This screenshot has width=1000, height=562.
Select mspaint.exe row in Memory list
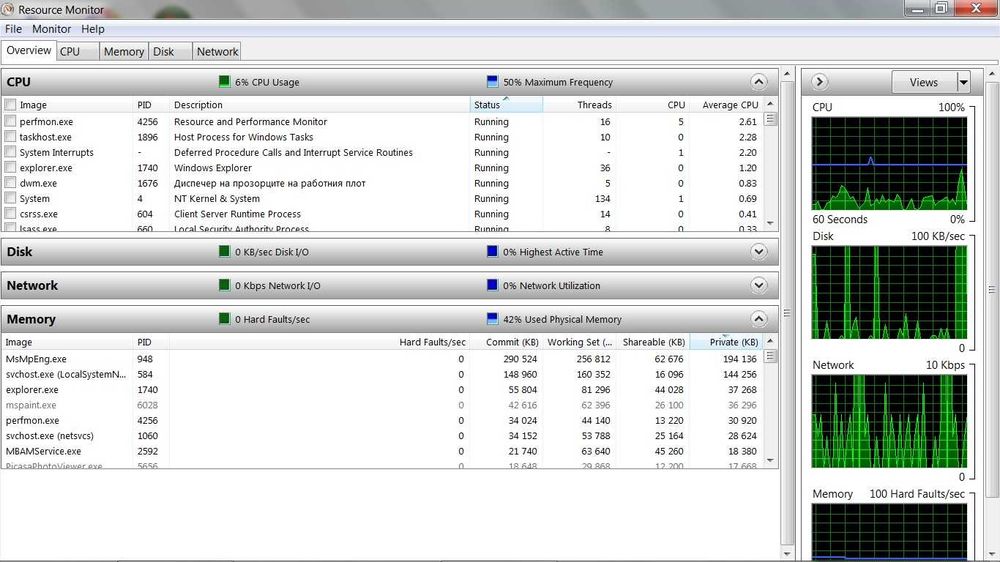[x=382, y=404]
